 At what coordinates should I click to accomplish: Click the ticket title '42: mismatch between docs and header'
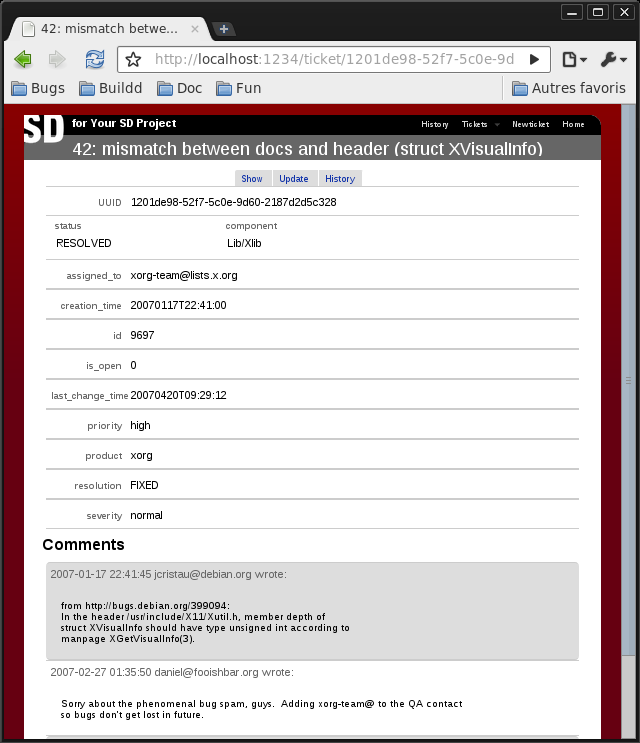(x=307, y=149)
